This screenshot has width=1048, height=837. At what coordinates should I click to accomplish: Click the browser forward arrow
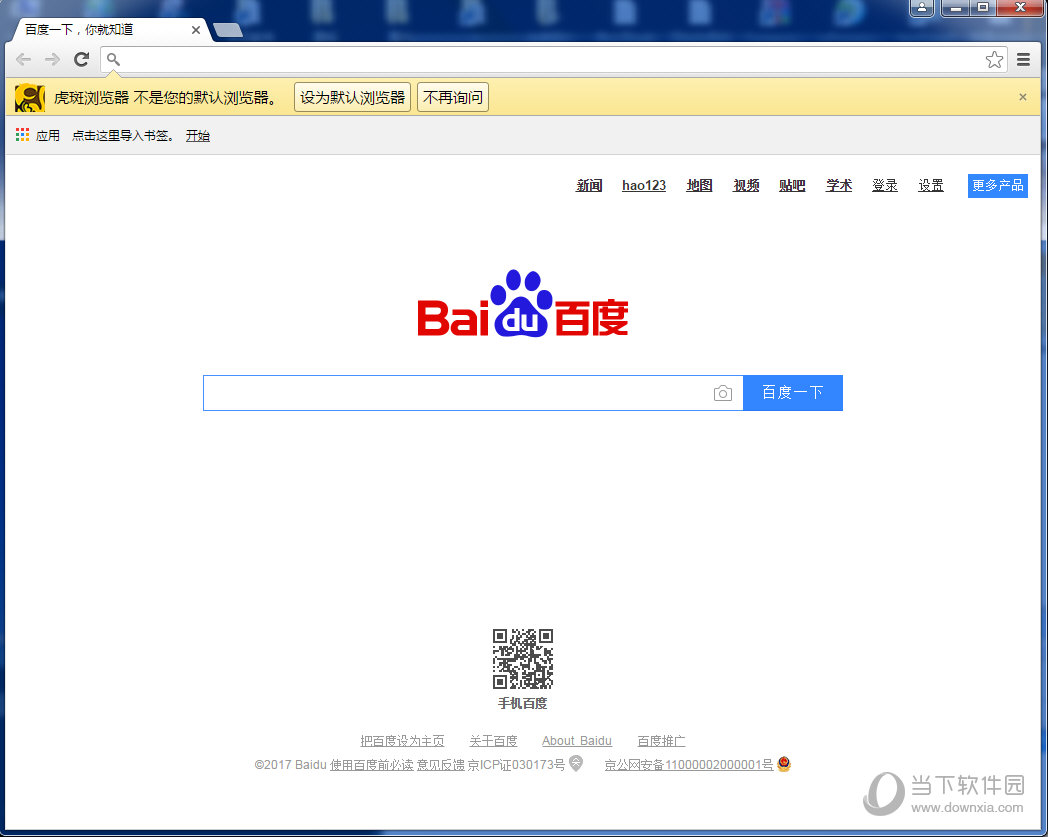[52, 59]
